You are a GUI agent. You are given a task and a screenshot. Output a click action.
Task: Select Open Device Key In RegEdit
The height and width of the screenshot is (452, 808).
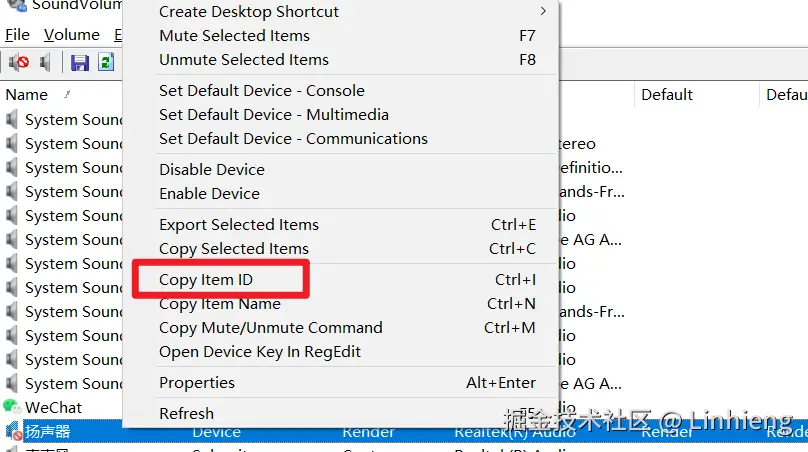coord(260,352)
